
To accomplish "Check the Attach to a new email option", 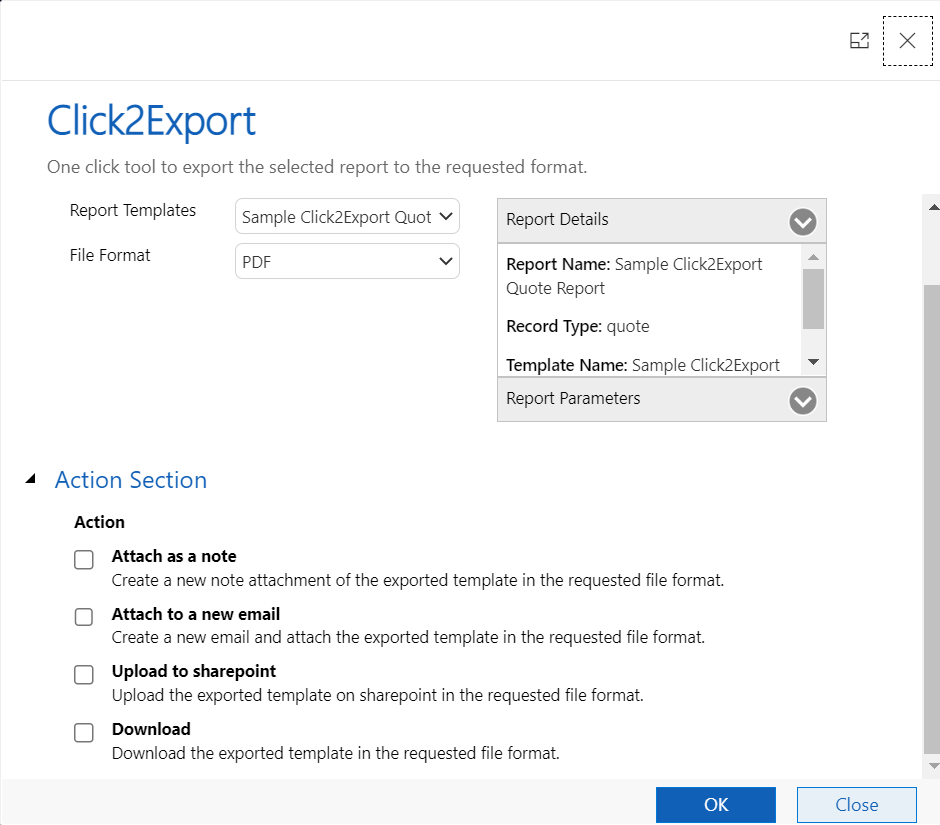I will pos(84,617).
